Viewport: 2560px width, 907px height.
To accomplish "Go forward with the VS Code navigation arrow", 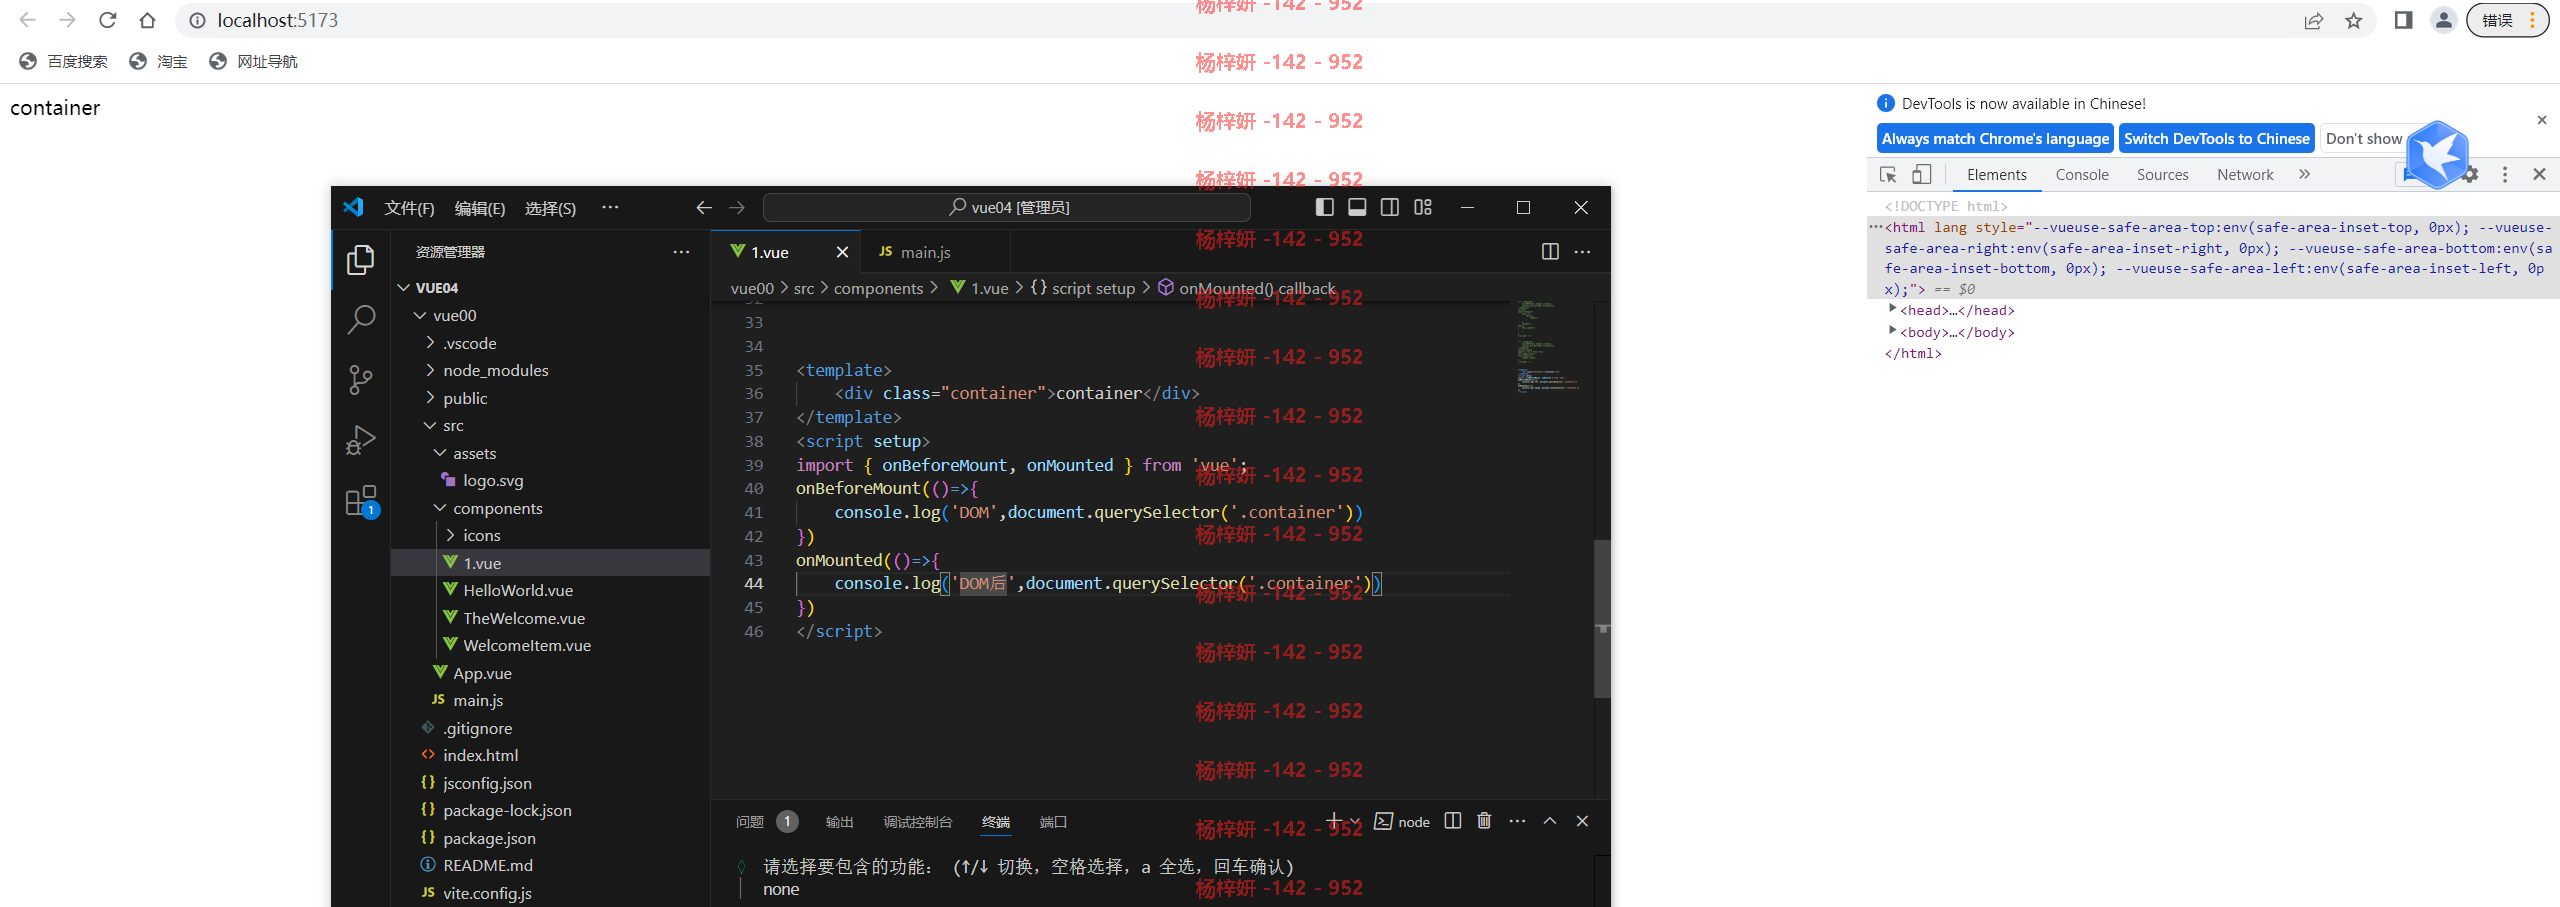I will tap(737, 207).
